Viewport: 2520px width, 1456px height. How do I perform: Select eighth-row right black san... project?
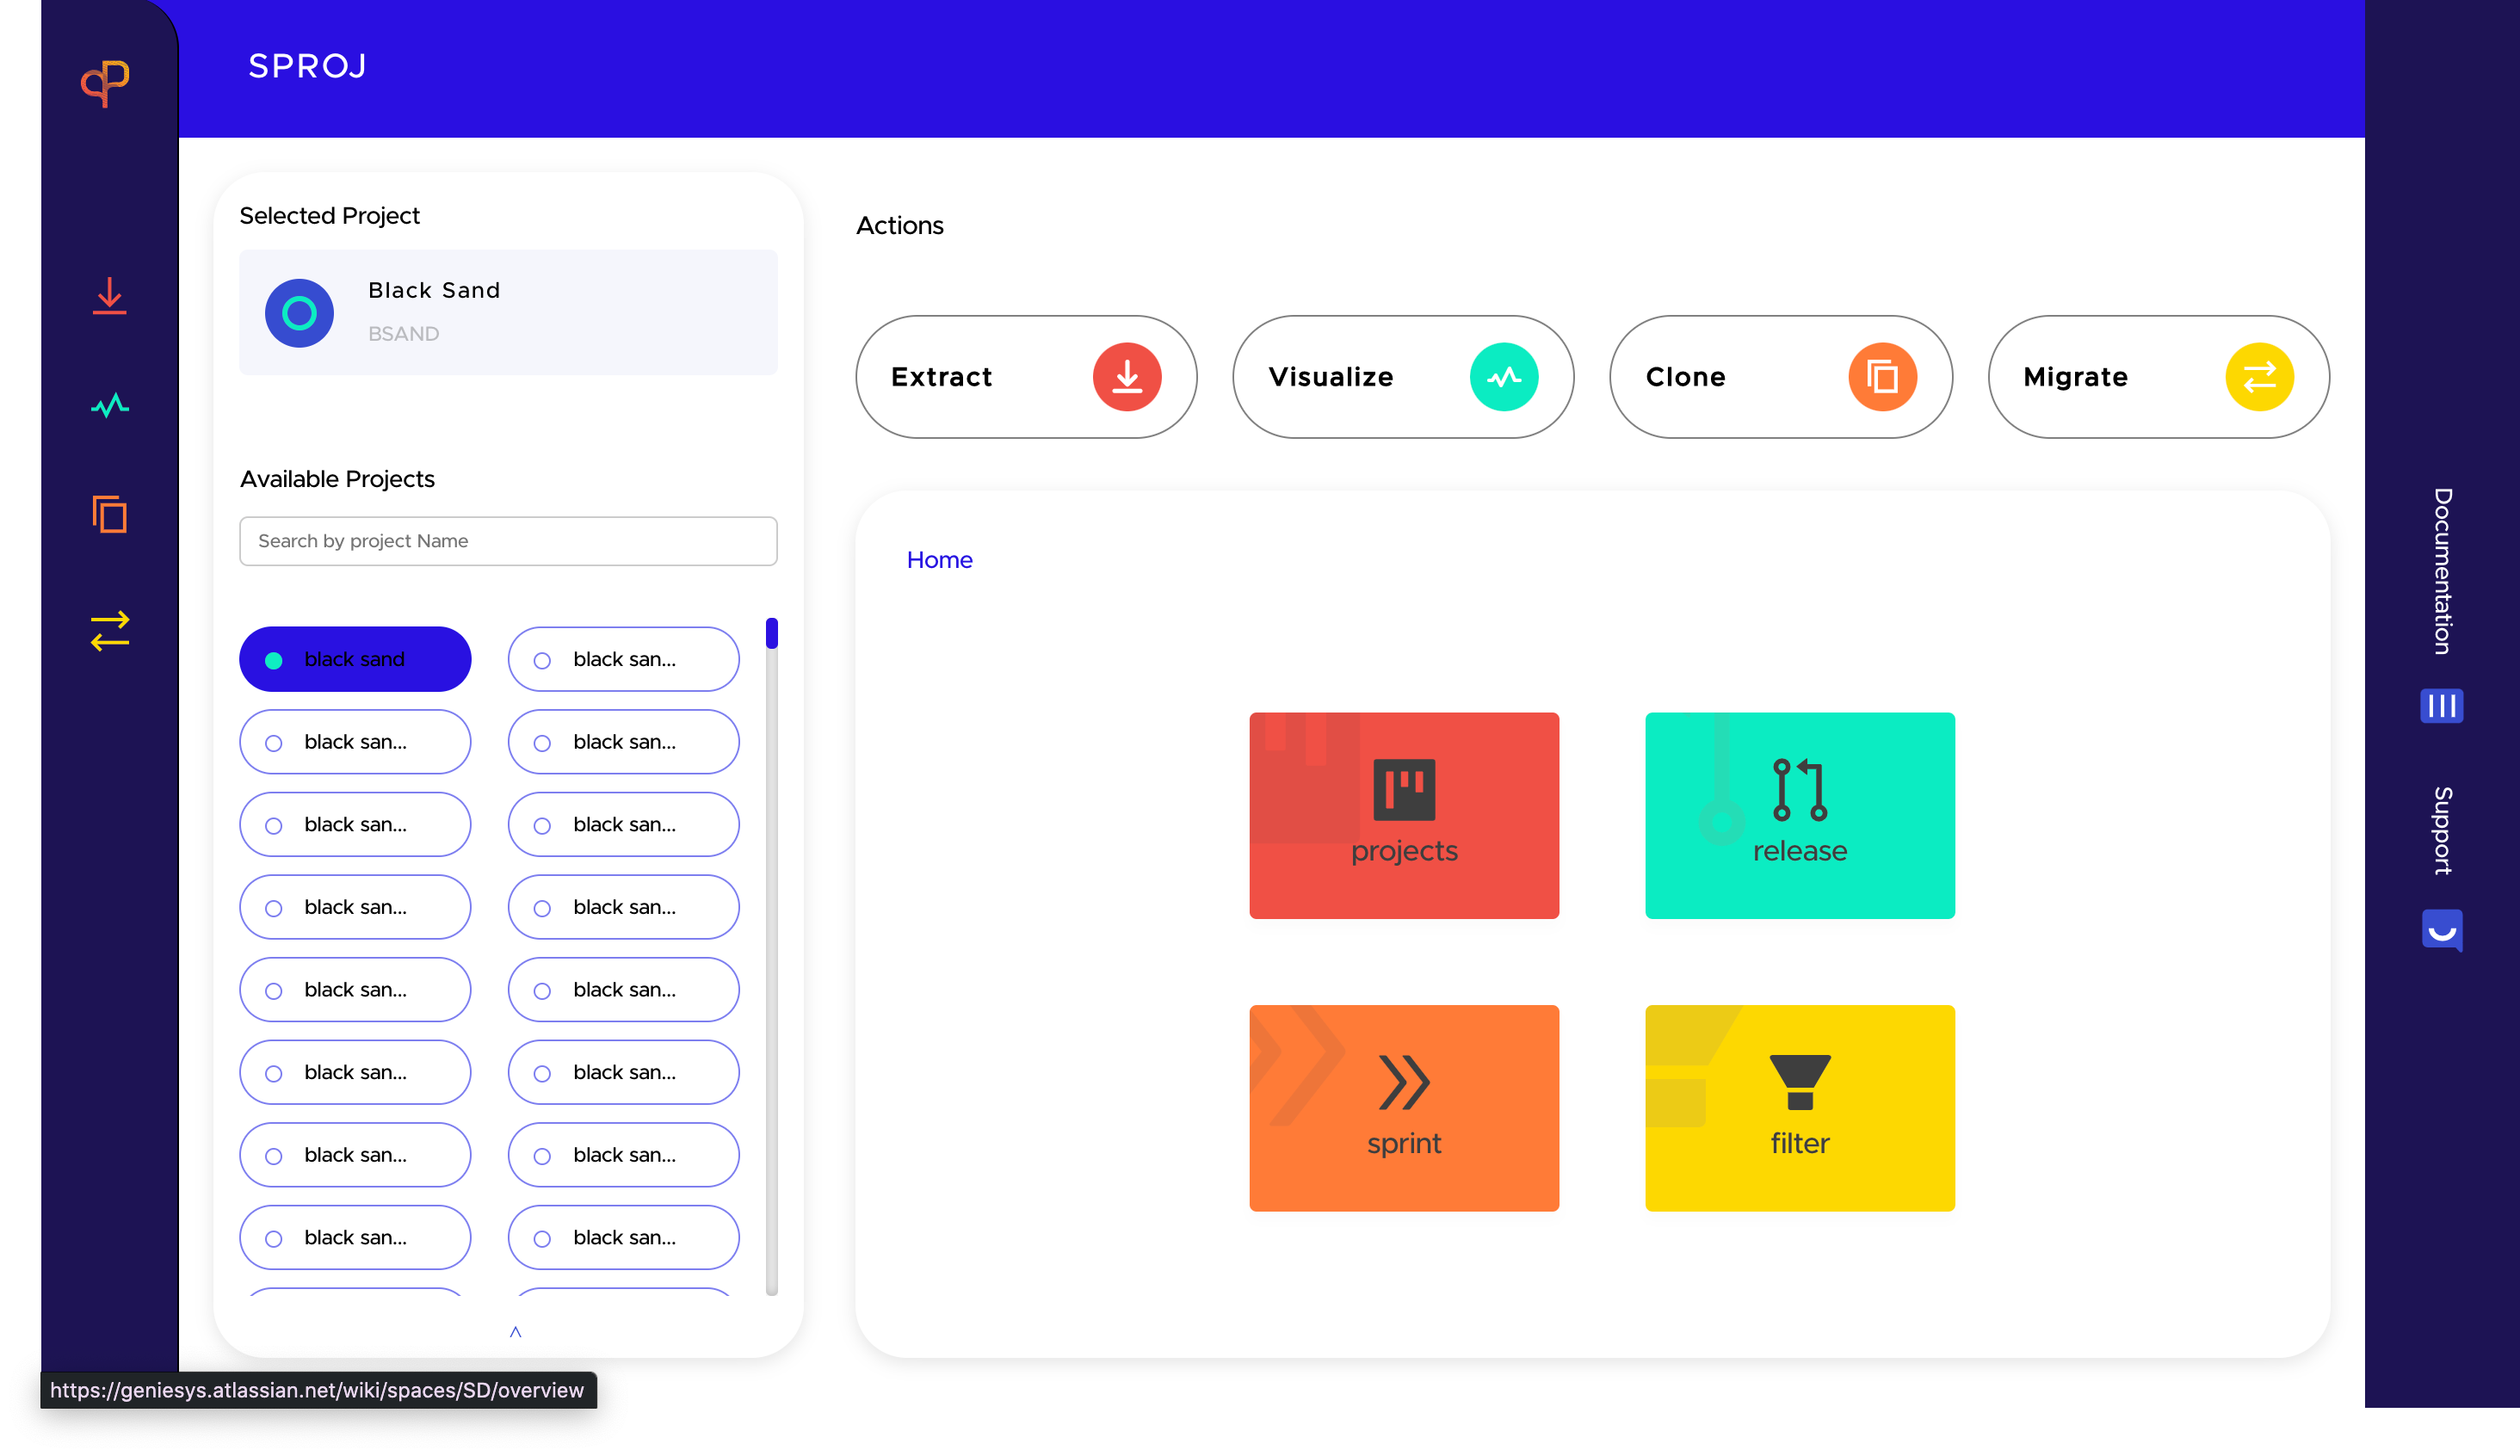pos(624,1237)
